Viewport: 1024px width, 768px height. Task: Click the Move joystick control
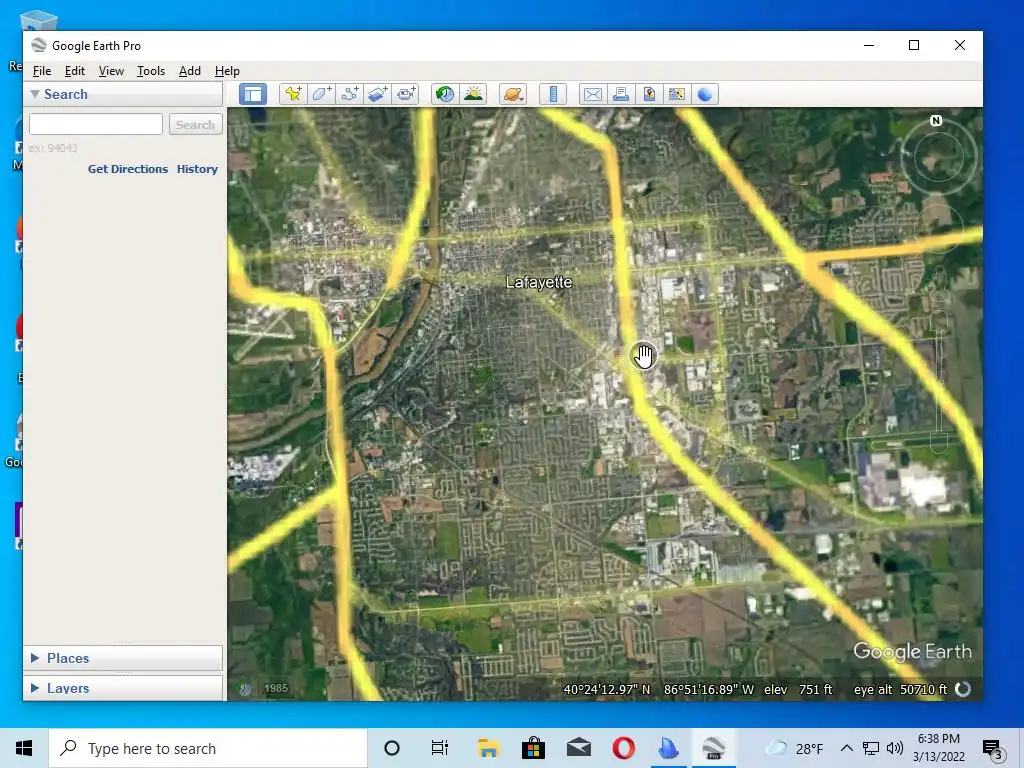coord(938,228)
